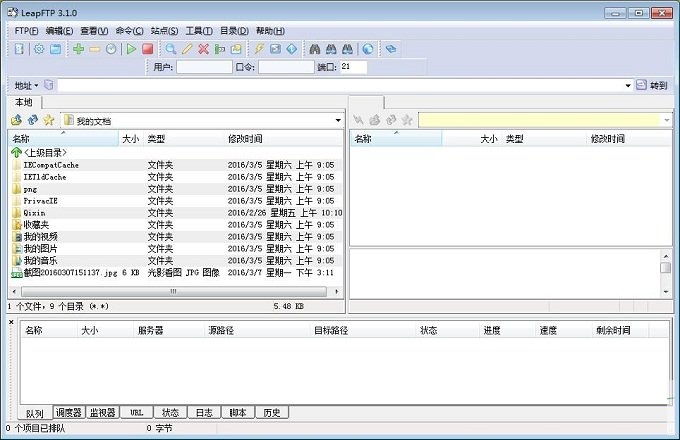The width and height of the screenshot is (680, 440).
Task: Open the 命令(C) menu
Action: (129, 31)
